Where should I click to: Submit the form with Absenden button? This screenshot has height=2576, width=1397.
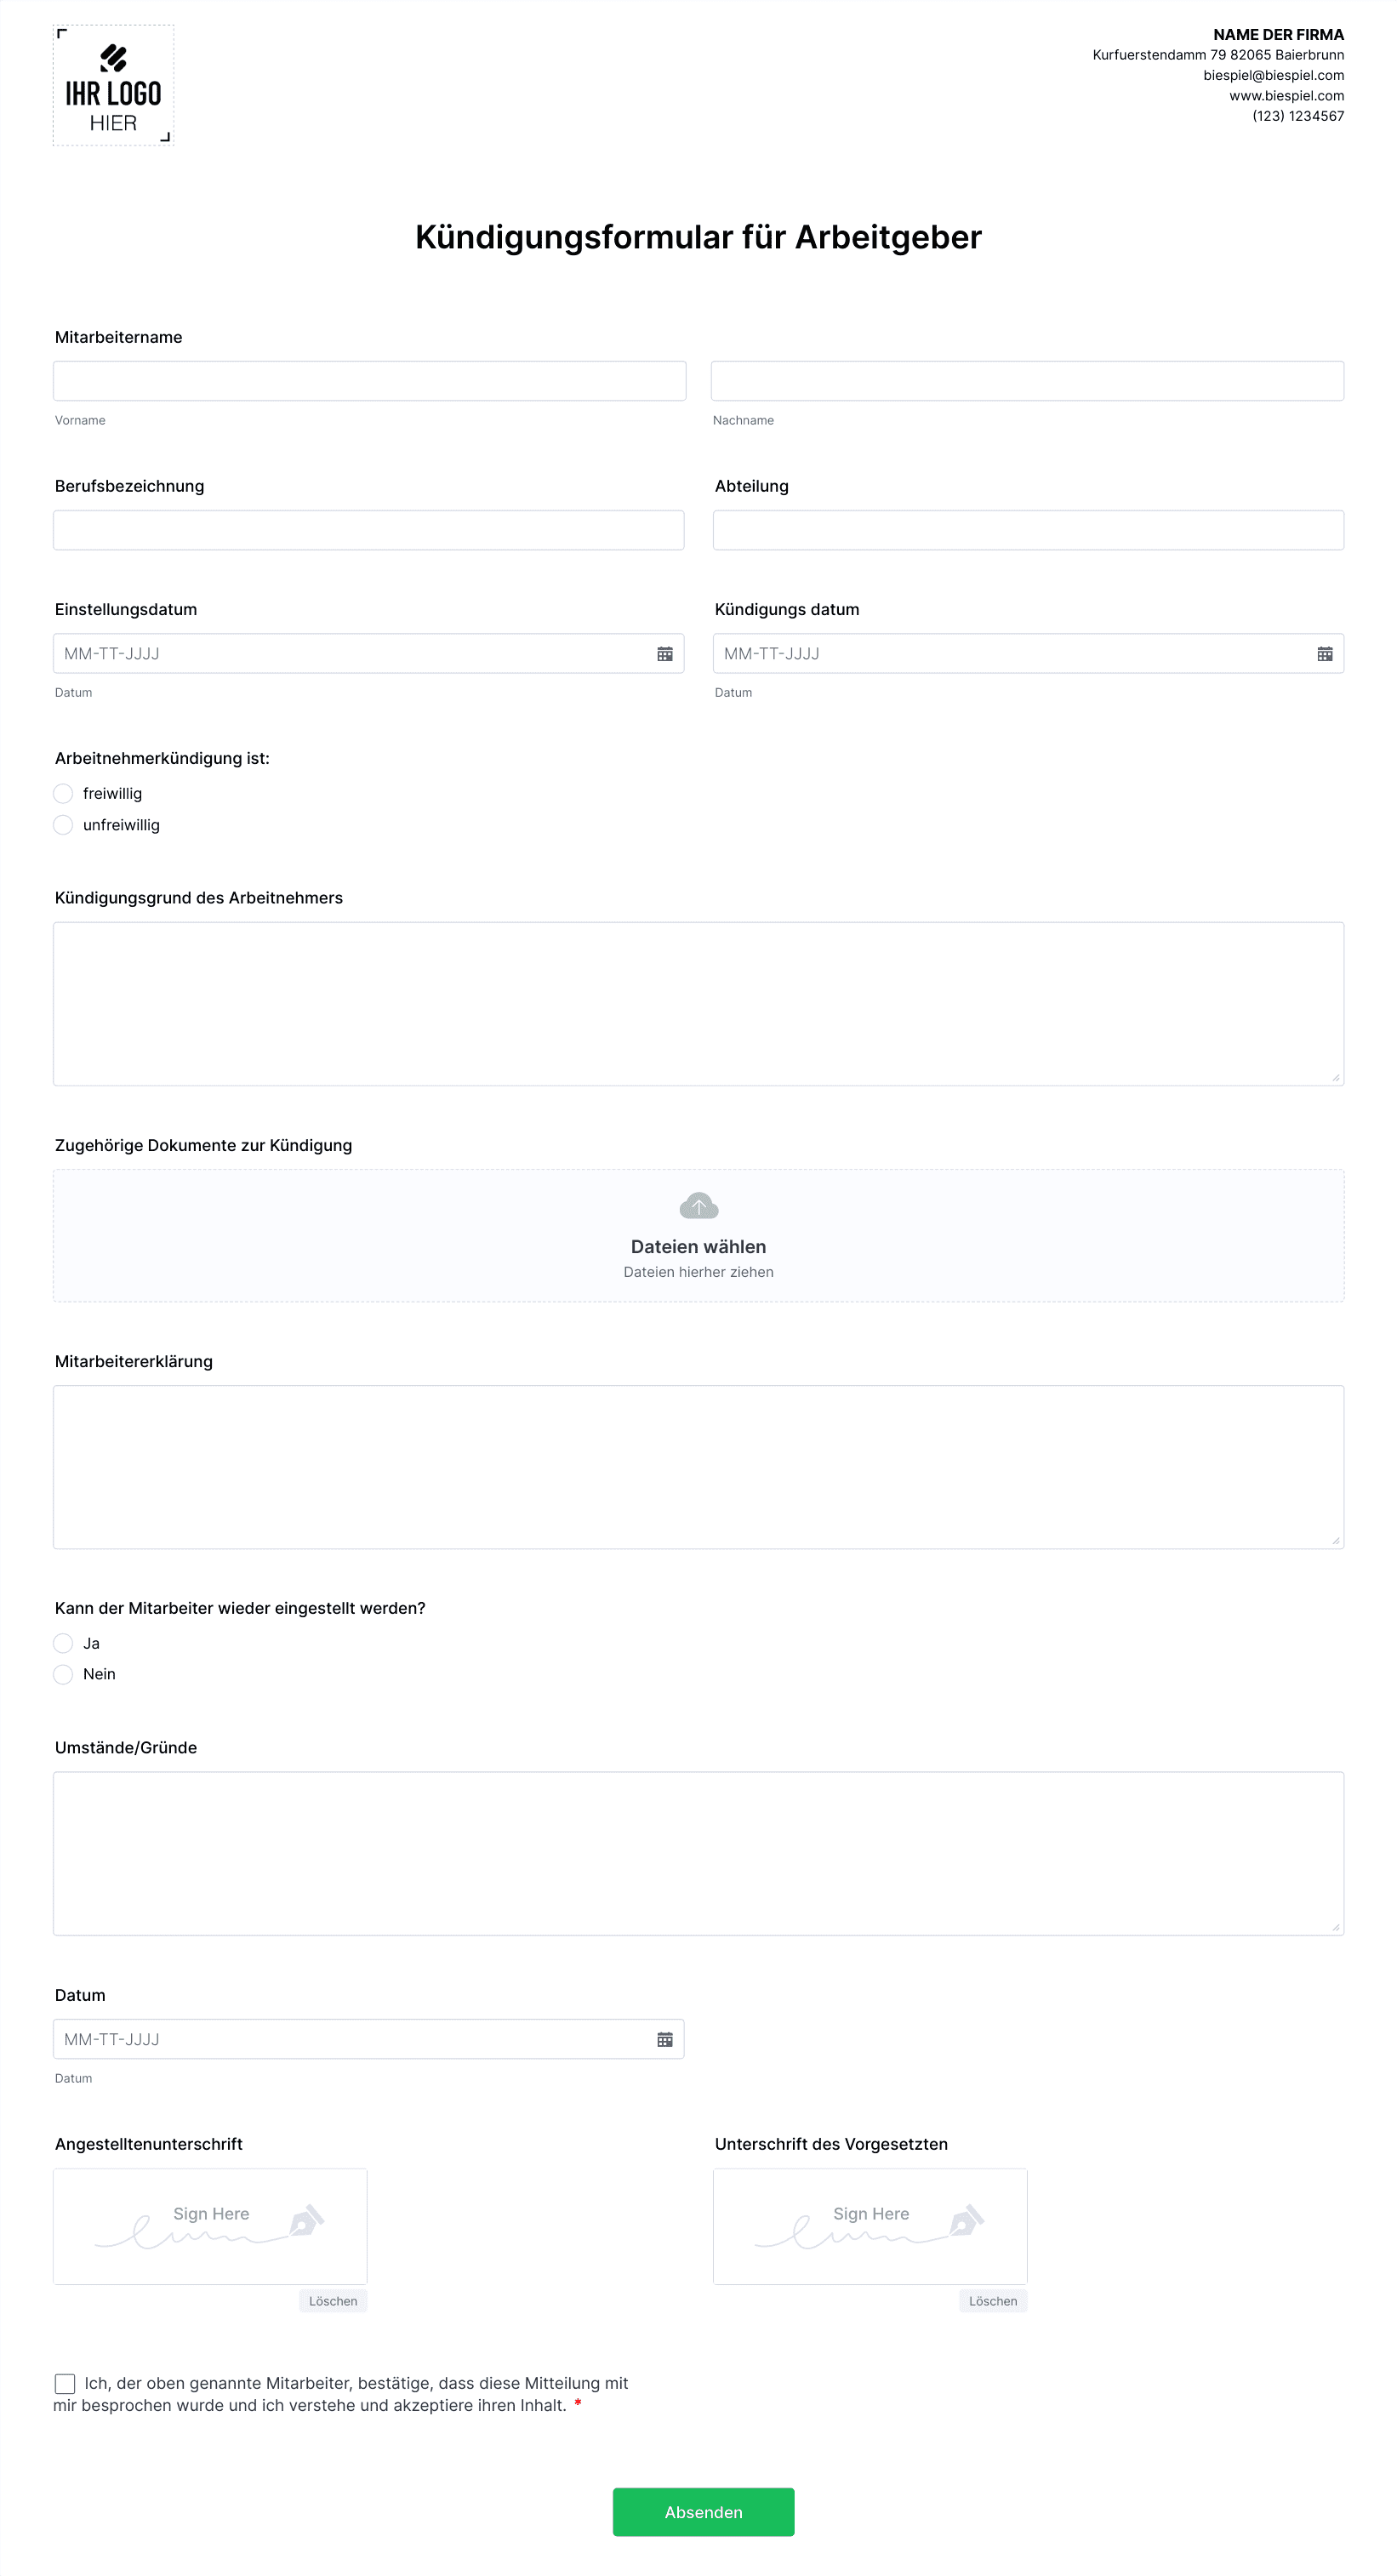pyautogui.click(x=703, y=2512)
